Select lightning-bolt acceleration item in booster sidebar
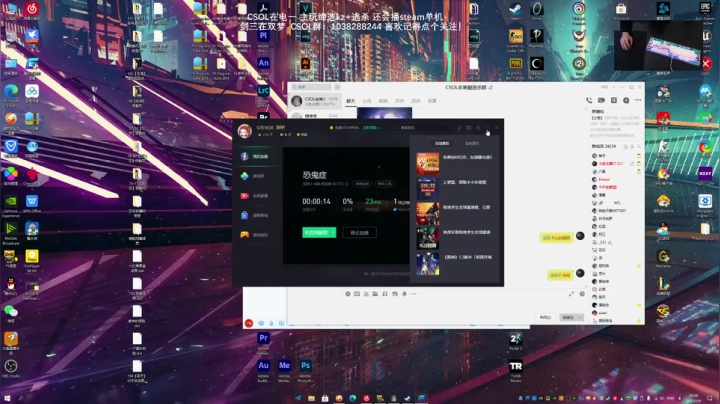Screen dimensions: 720x404 255,157
